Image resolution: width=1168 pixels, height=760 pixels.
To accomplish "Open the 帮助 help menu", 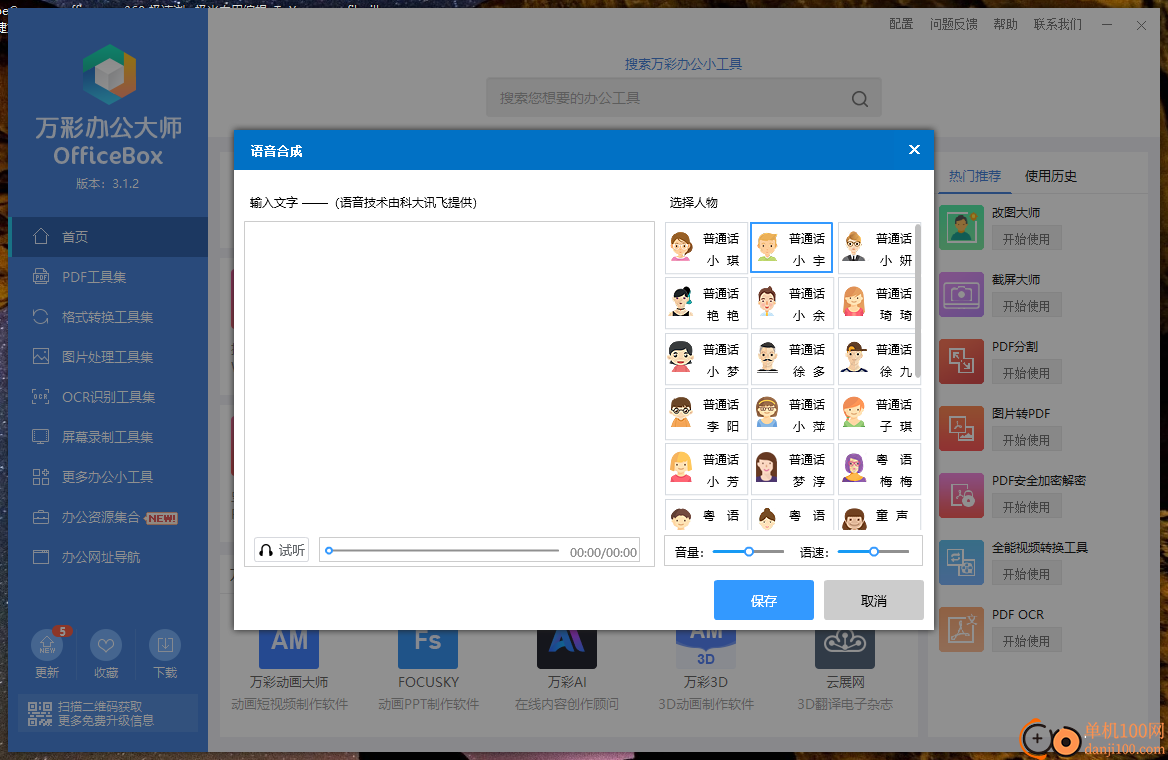I will [1005, 24].
